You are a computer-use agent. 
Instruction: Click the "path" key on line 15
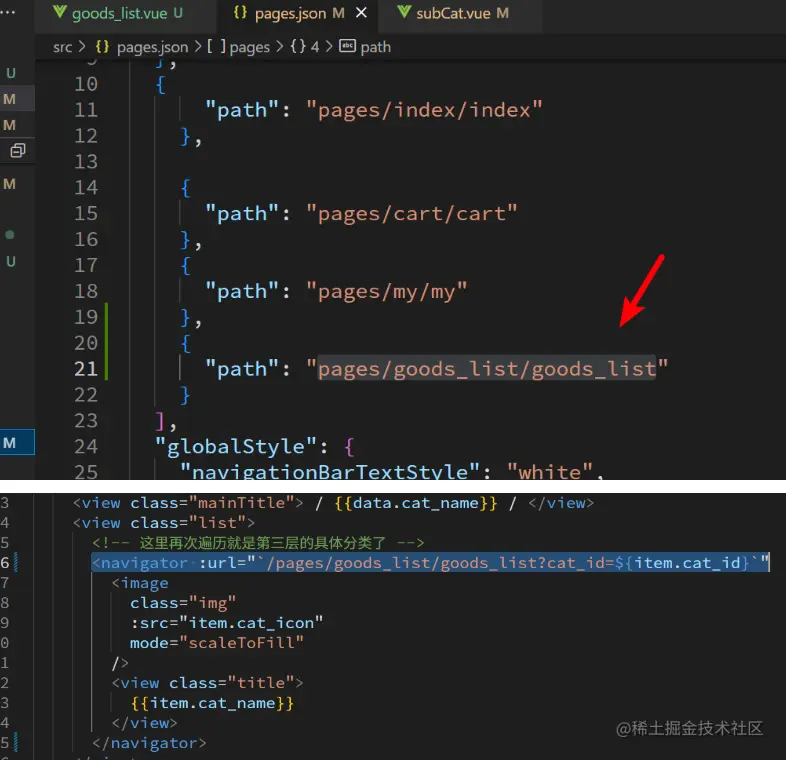click(242, 214)
